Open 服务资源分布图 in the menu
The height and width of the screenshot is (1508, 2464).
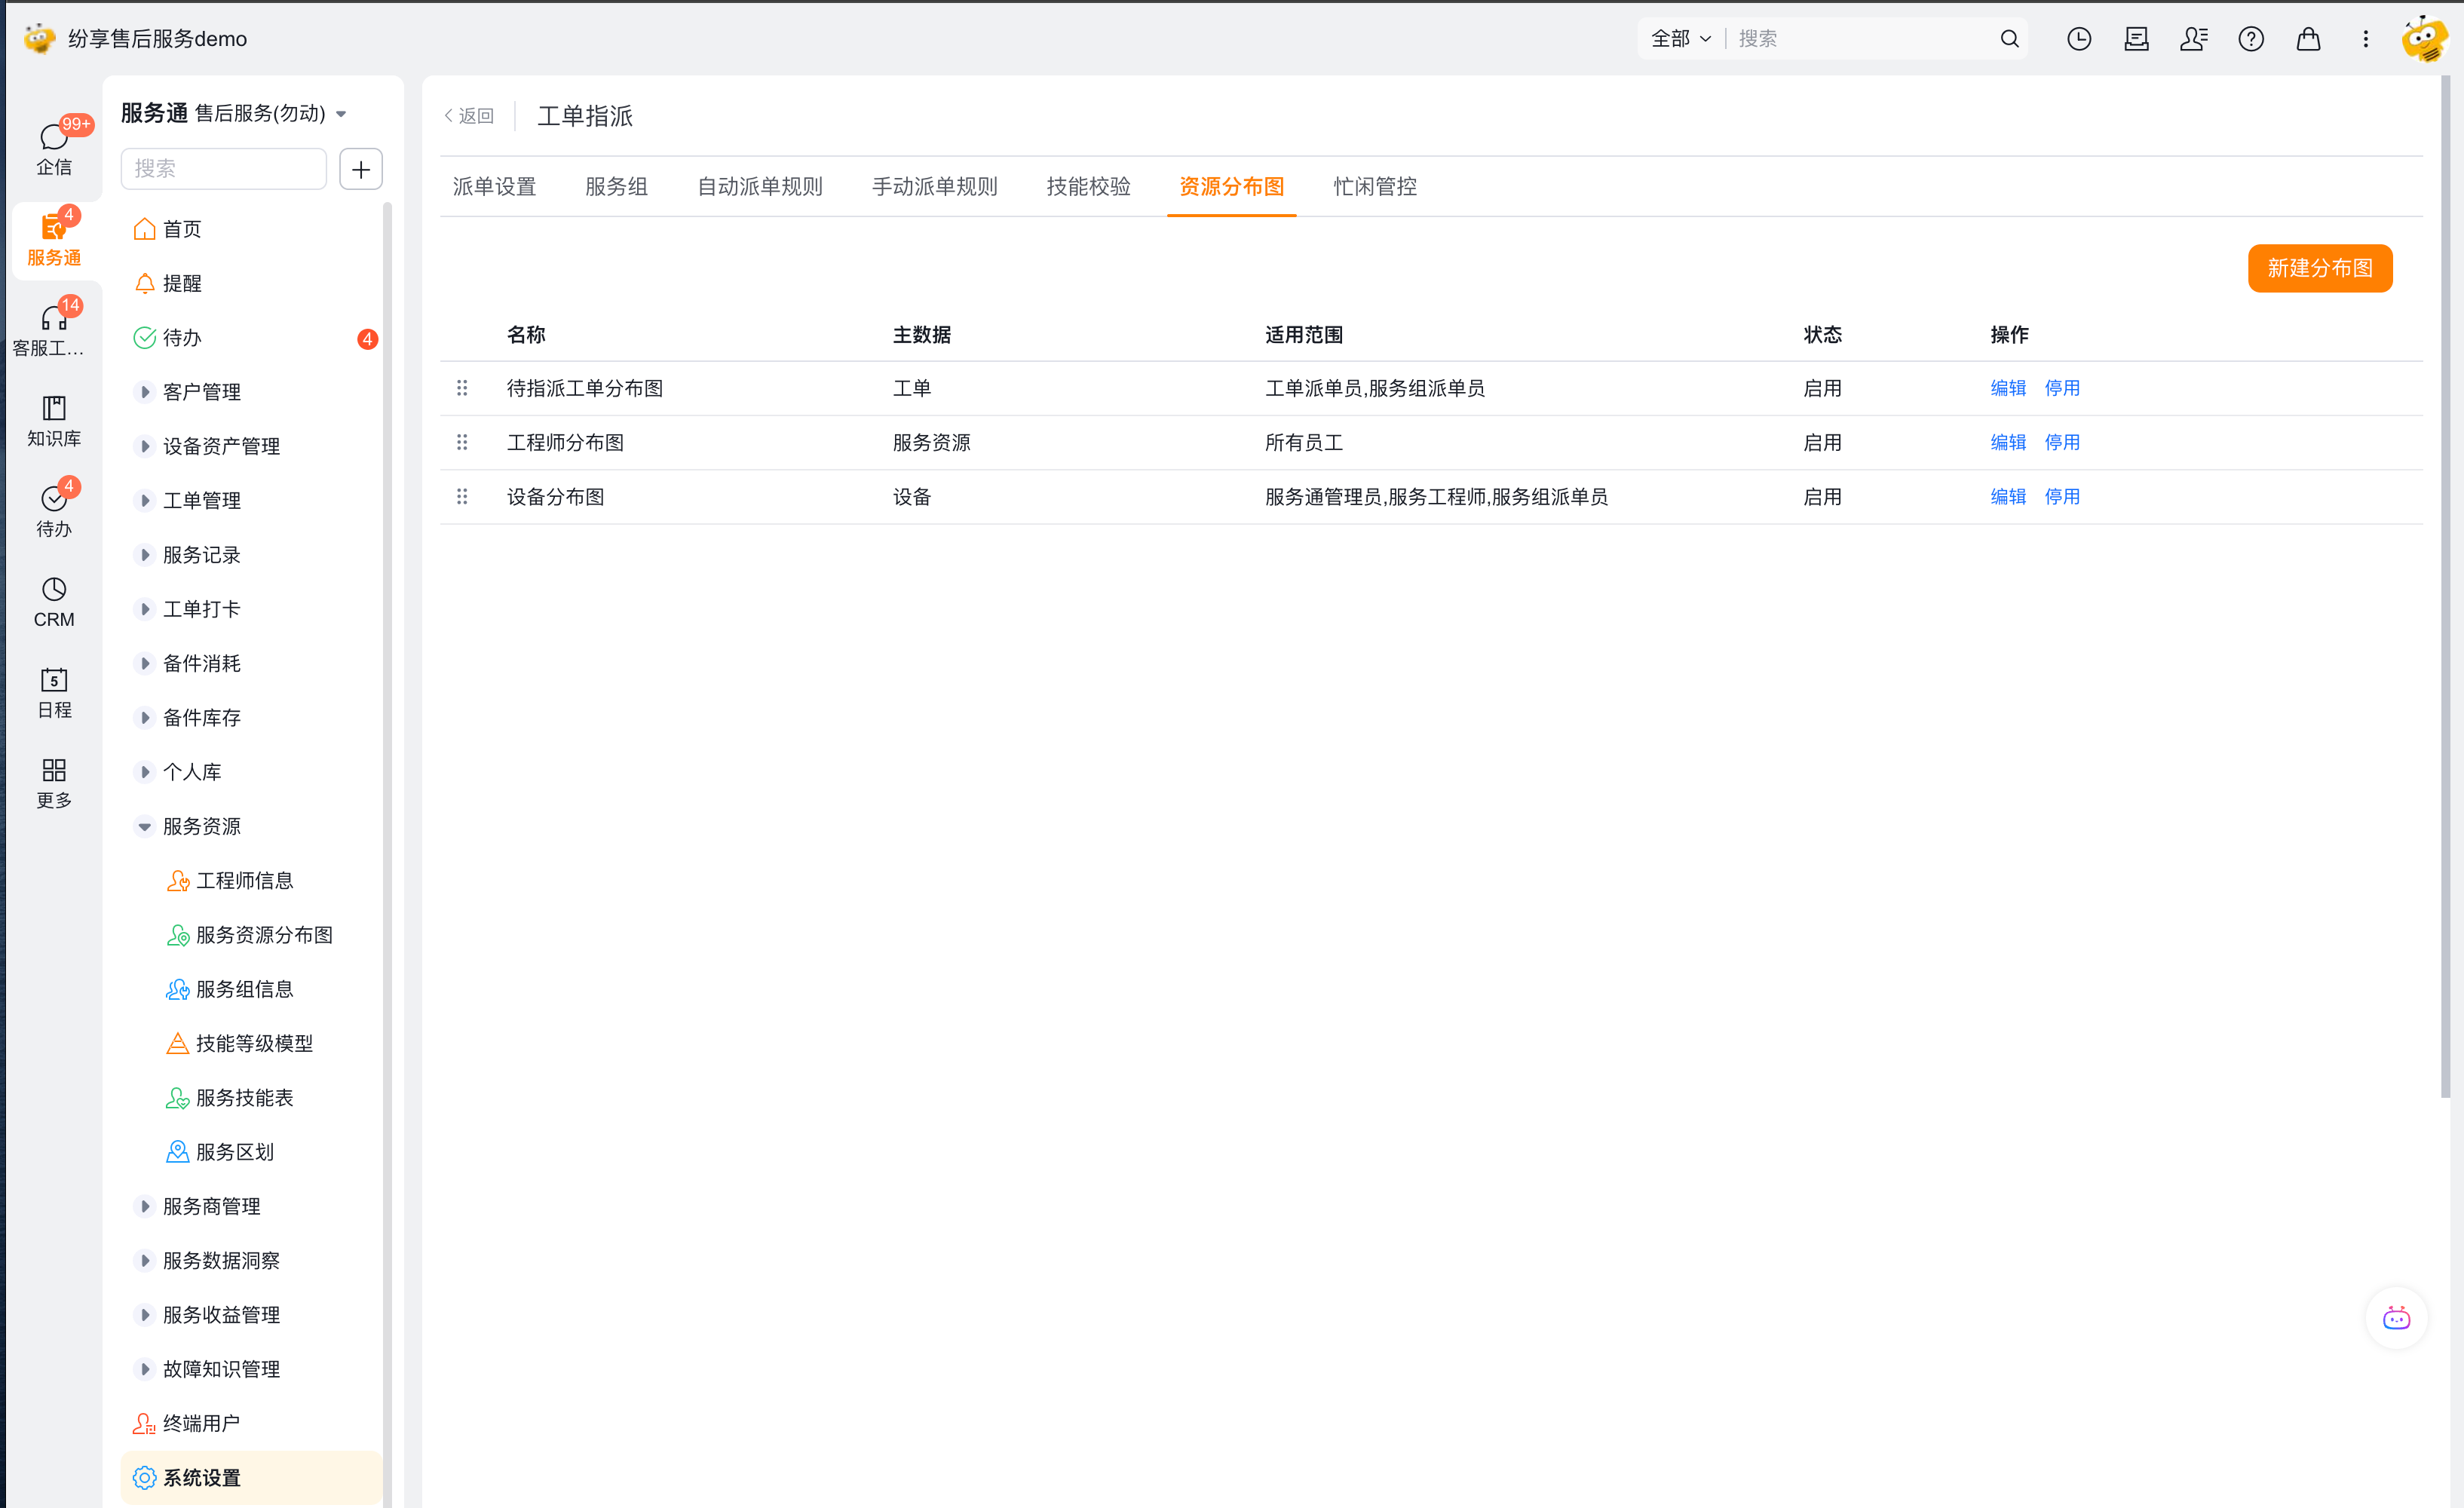250,935
